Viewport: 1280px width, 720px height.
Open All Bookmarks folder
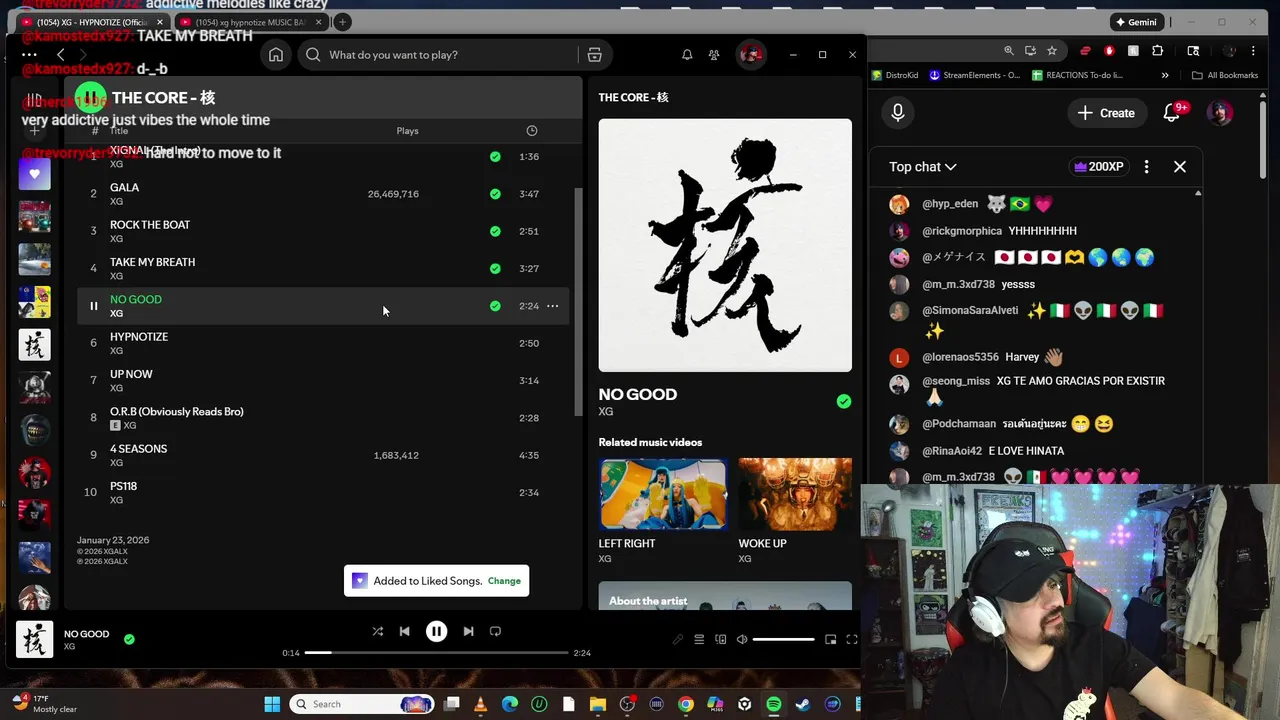click(x=1225, y=75)
